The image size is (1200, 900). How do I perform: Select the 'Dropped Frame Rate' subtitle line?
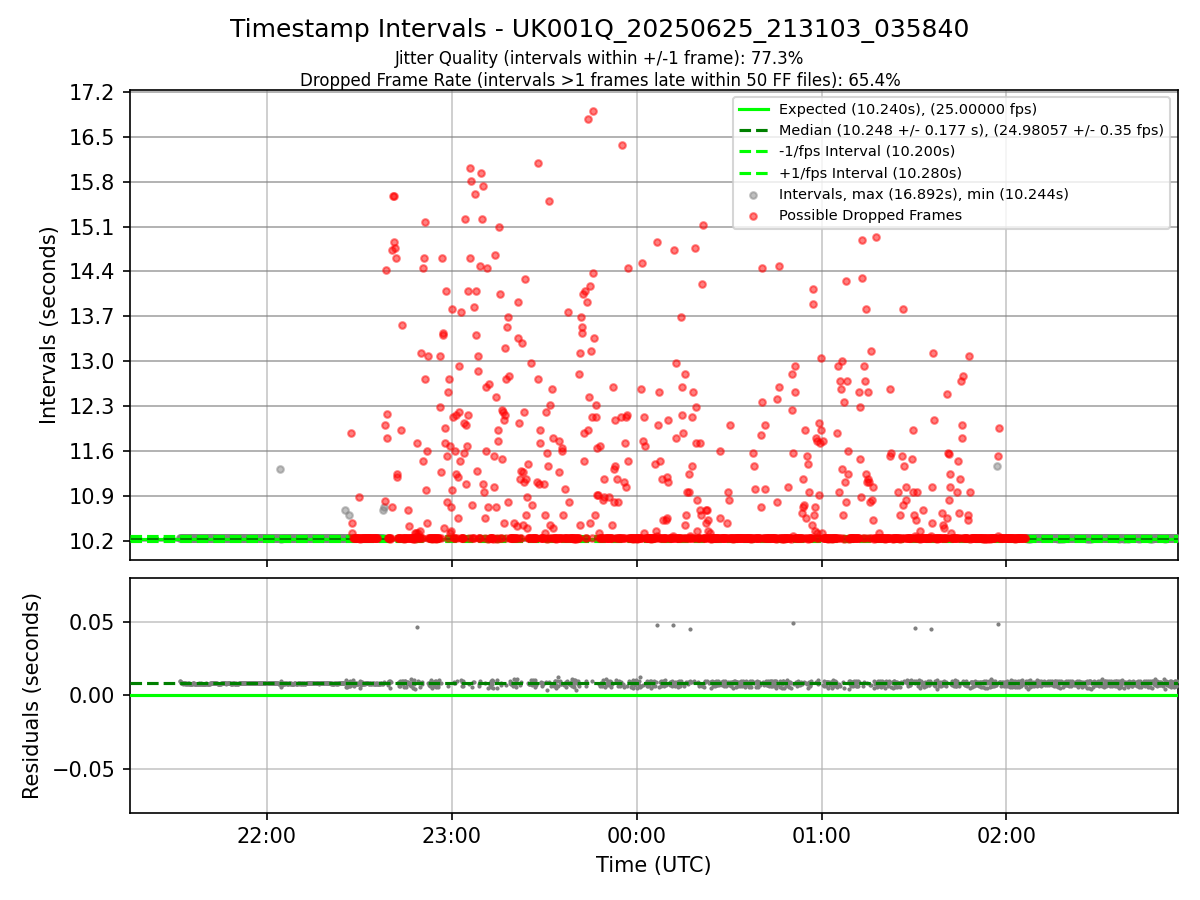click(x=599, y=80)
